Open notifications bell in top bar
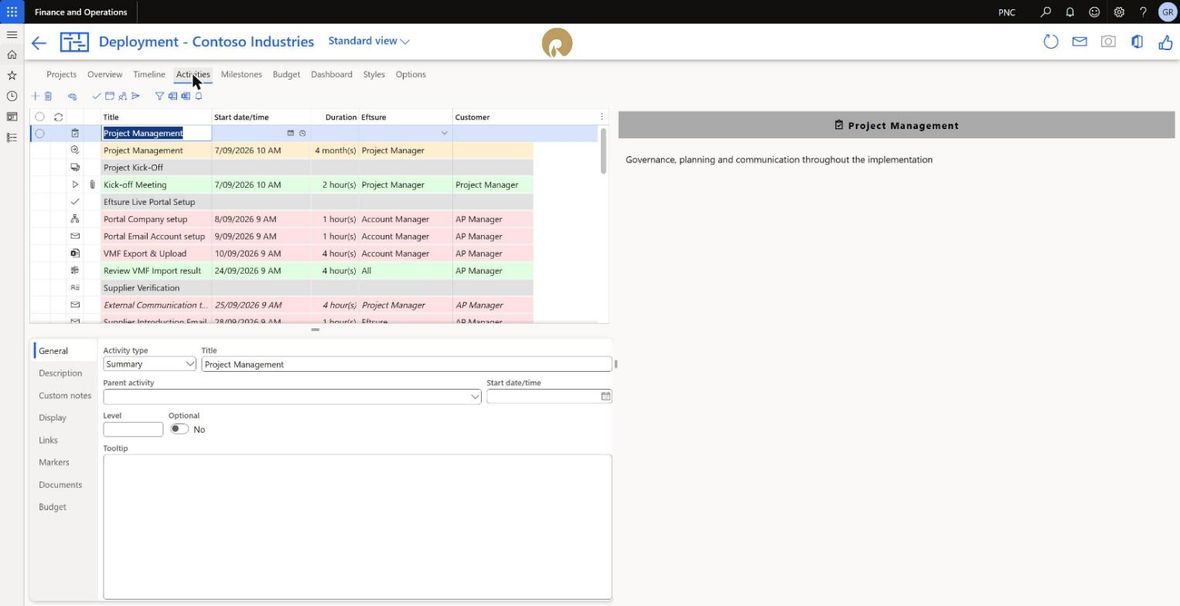The width and height of the screenshot is (1180, 606). [1069, 12]
